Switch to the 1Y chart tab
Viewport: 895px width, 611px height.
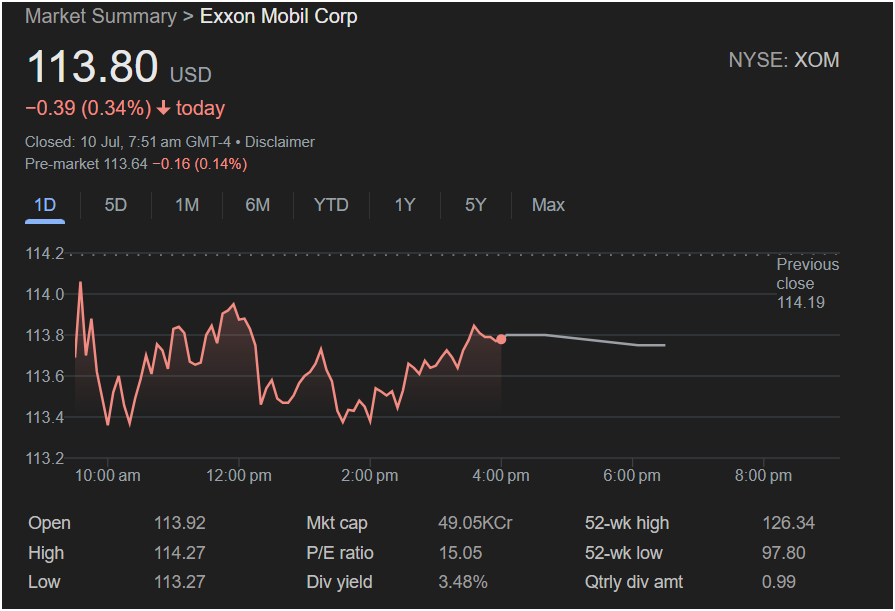tap(405, 205)
